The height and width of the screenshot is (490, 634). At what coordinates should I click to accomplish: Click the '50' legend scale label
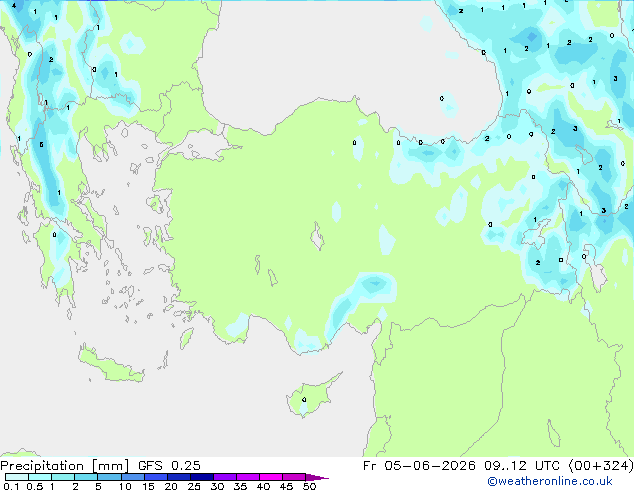point(309,486)
